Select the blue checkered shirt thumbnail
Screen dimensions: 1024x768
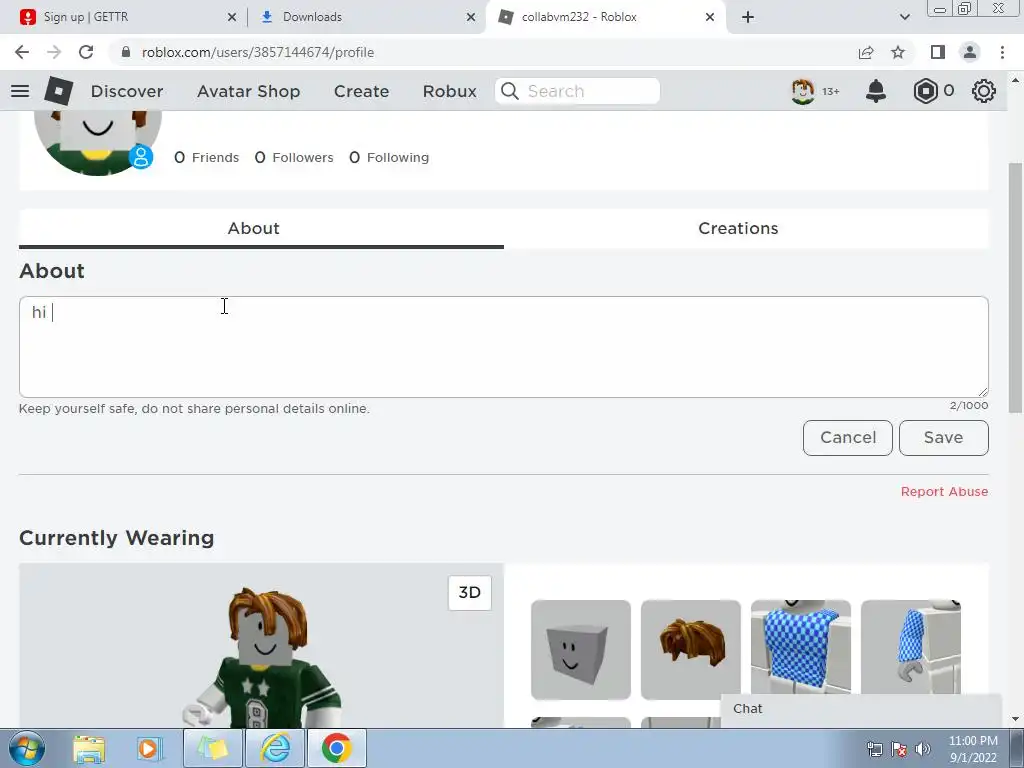(801, 647)
